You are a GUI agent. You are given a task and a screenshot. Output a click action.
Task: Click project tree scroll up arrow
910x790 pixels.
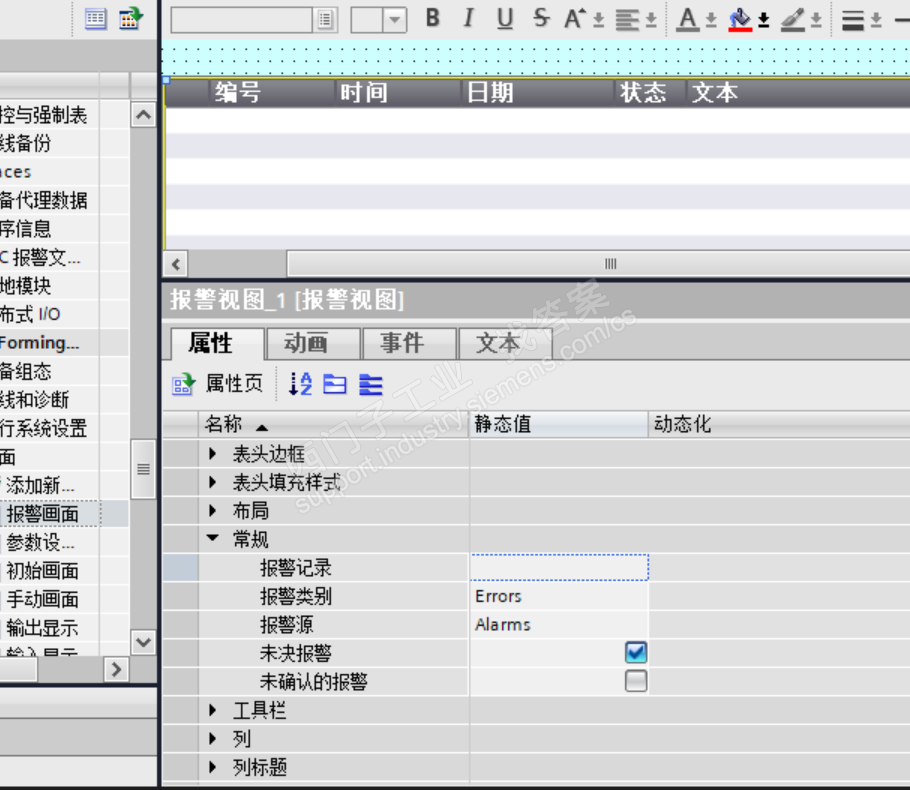[143, 115]
